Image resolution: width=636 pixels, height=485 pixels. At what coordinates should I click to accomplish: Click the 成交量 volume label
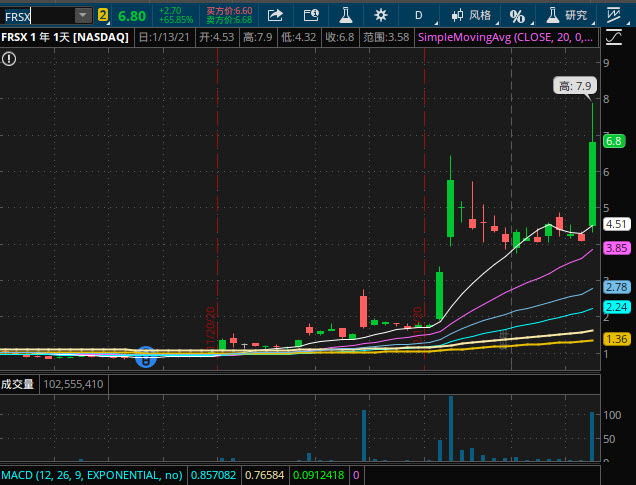pyautogui.click(x=17, y=384)
